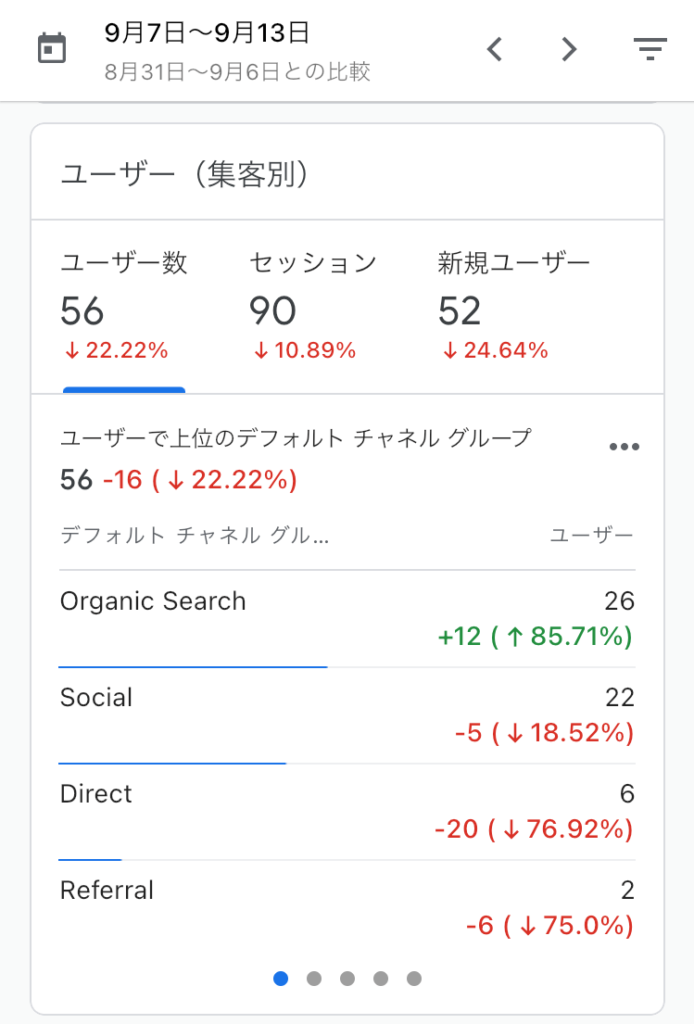
Task: Switch to third carousel page dot
Action: (x=347, y=978)
